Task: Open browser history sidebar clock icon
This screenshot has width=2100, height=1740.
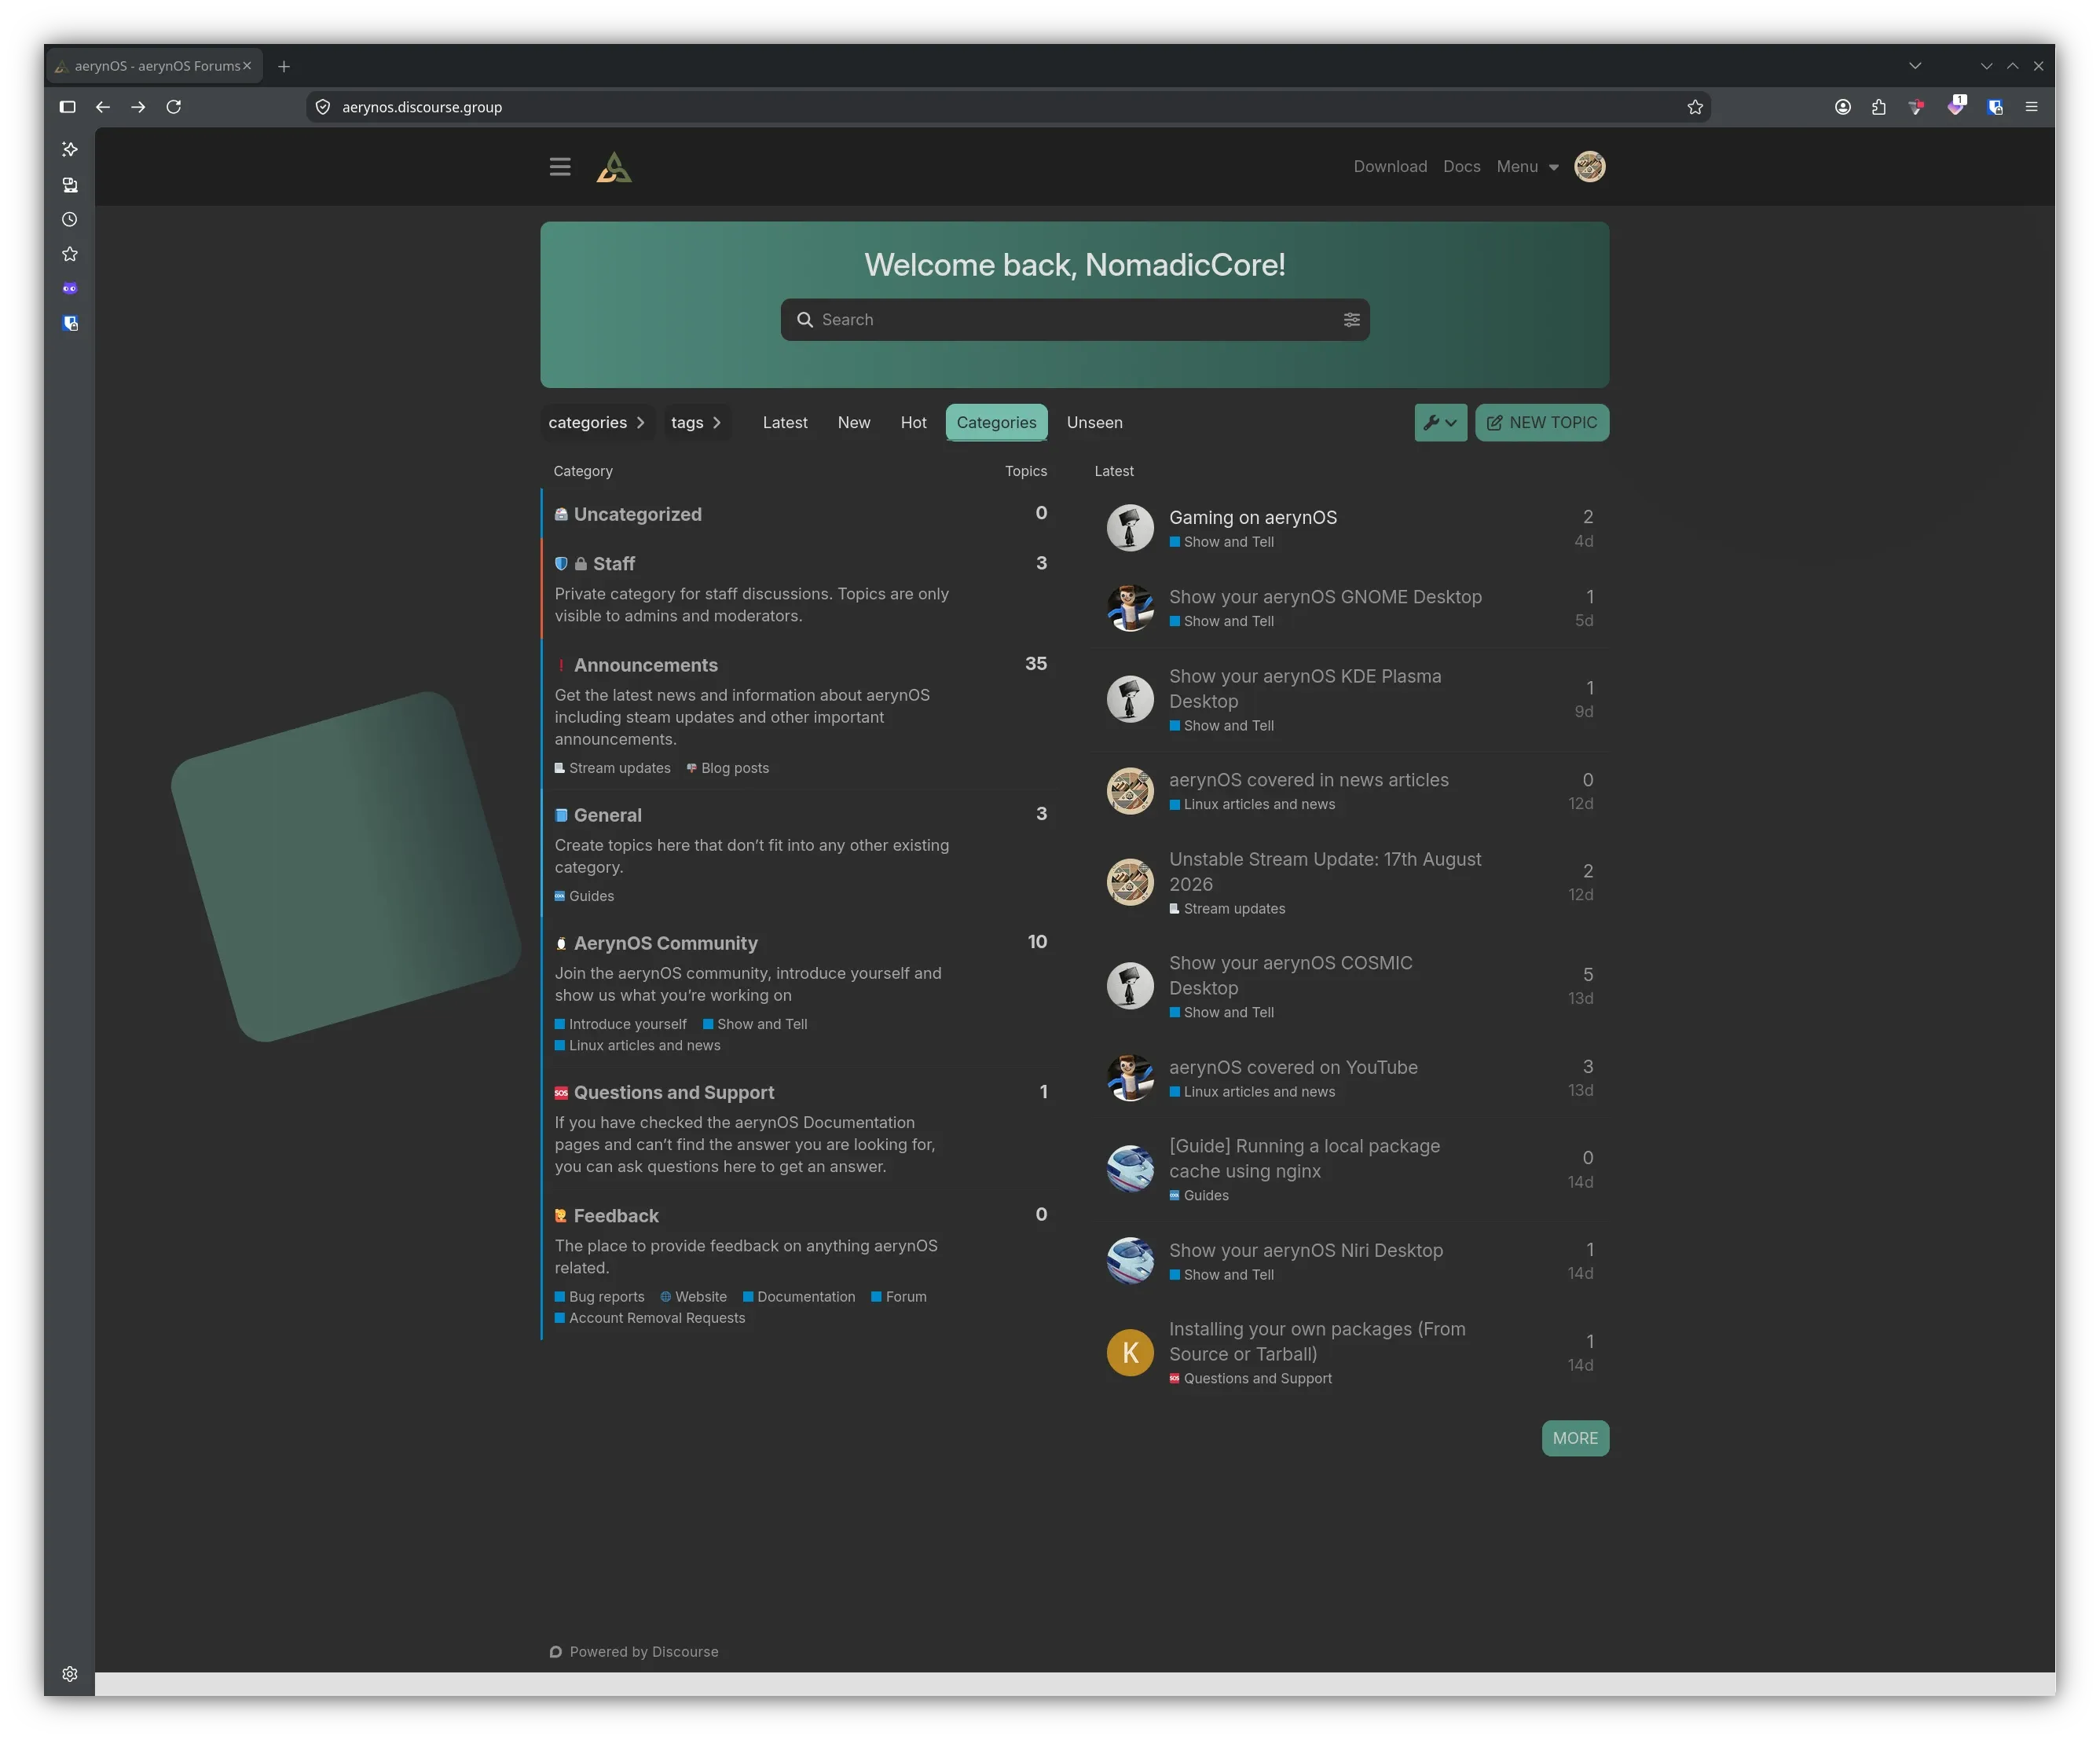Action: [70, 220]
